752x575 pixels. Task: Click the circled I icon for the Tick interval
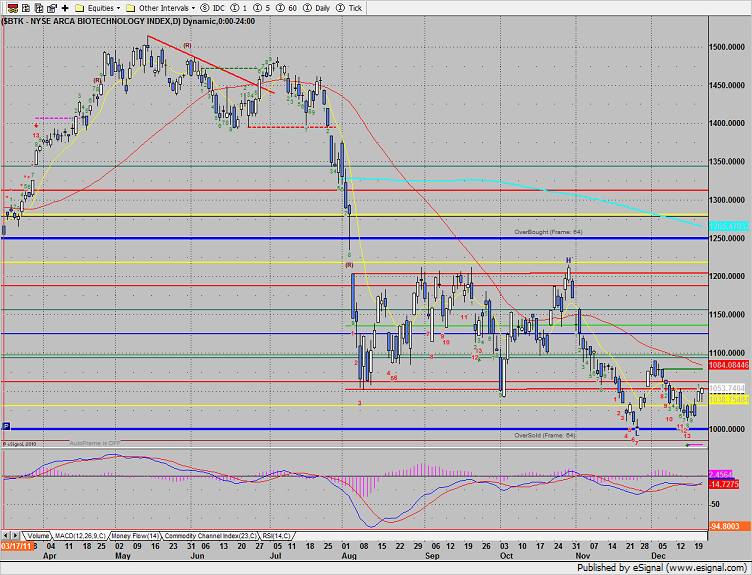click(341, 8)
